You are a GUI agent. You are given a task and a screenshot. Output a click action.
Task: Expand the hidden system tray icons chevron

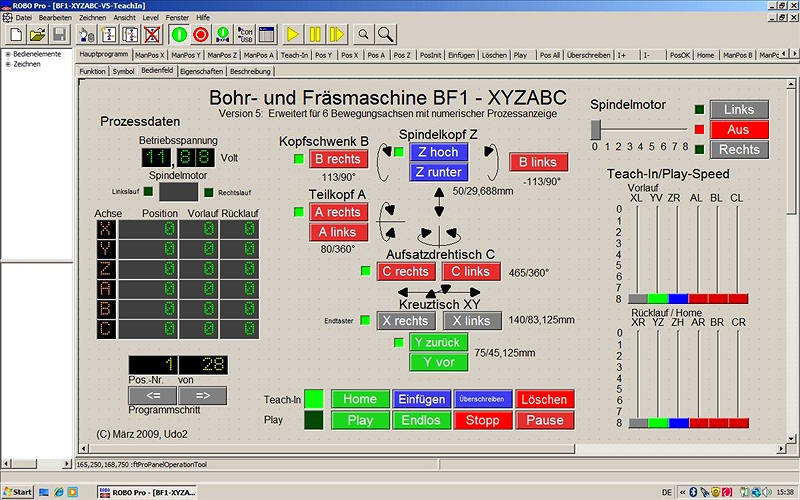682,492
